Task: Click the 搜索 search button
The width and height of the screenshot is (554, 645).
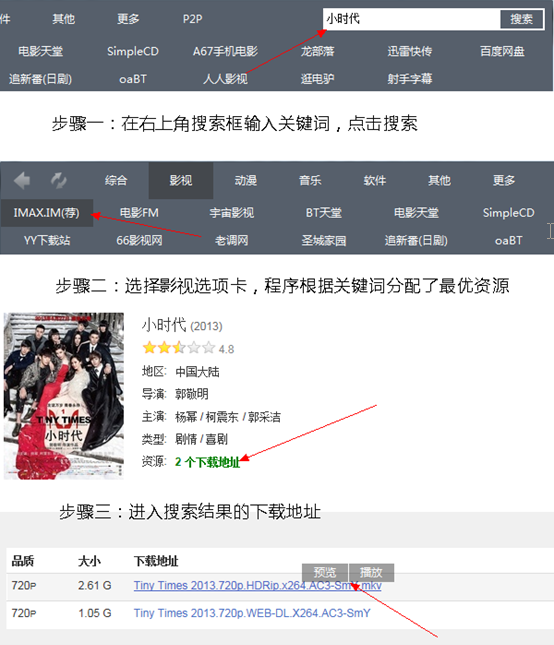Action: pyautogui.click(x=522, y=19)
